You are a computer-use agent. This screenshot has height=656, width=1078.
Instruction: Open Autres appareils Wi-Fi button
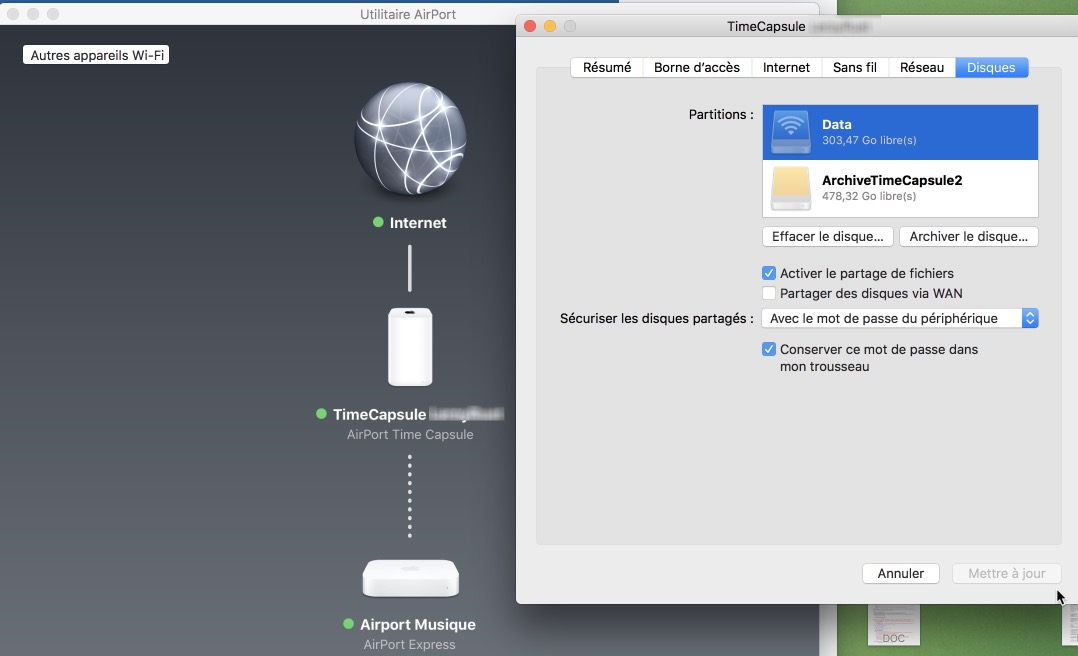(x=96, y=55)
